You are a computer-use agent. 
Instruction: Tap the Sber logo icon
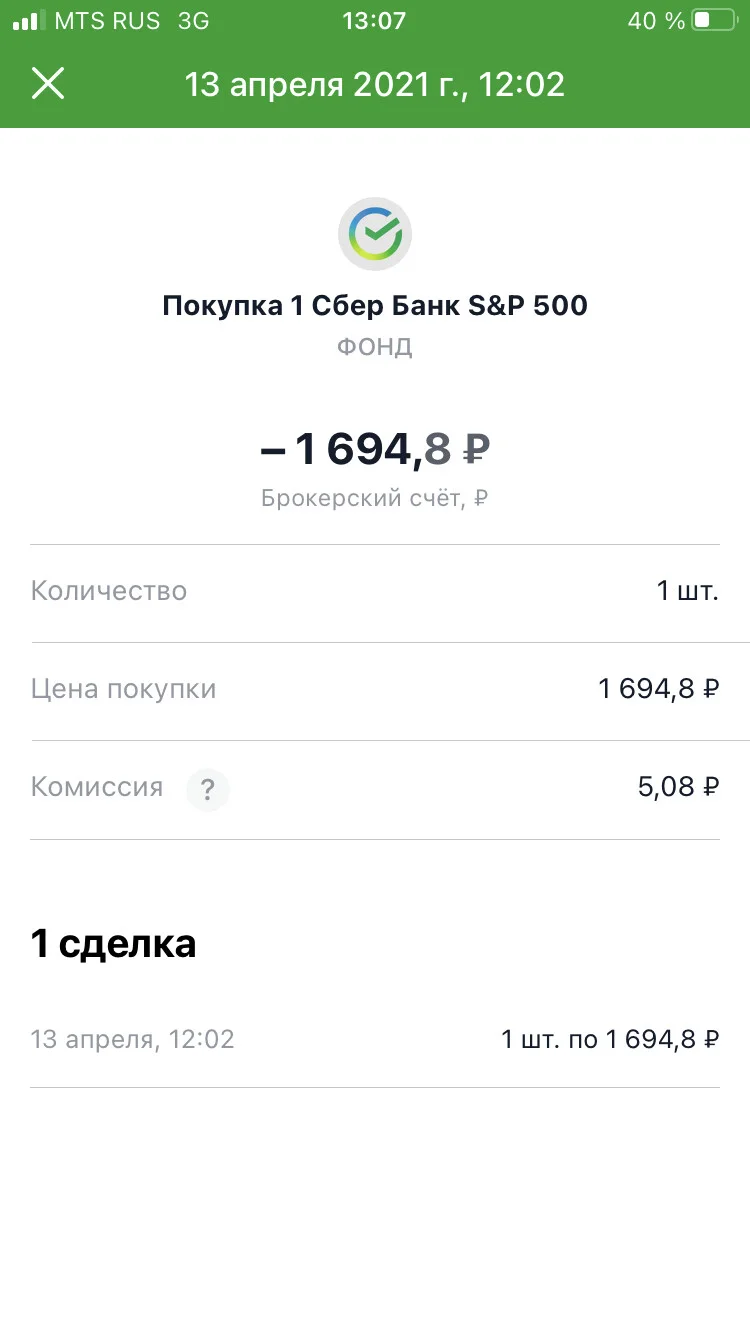tap(375, 234)
